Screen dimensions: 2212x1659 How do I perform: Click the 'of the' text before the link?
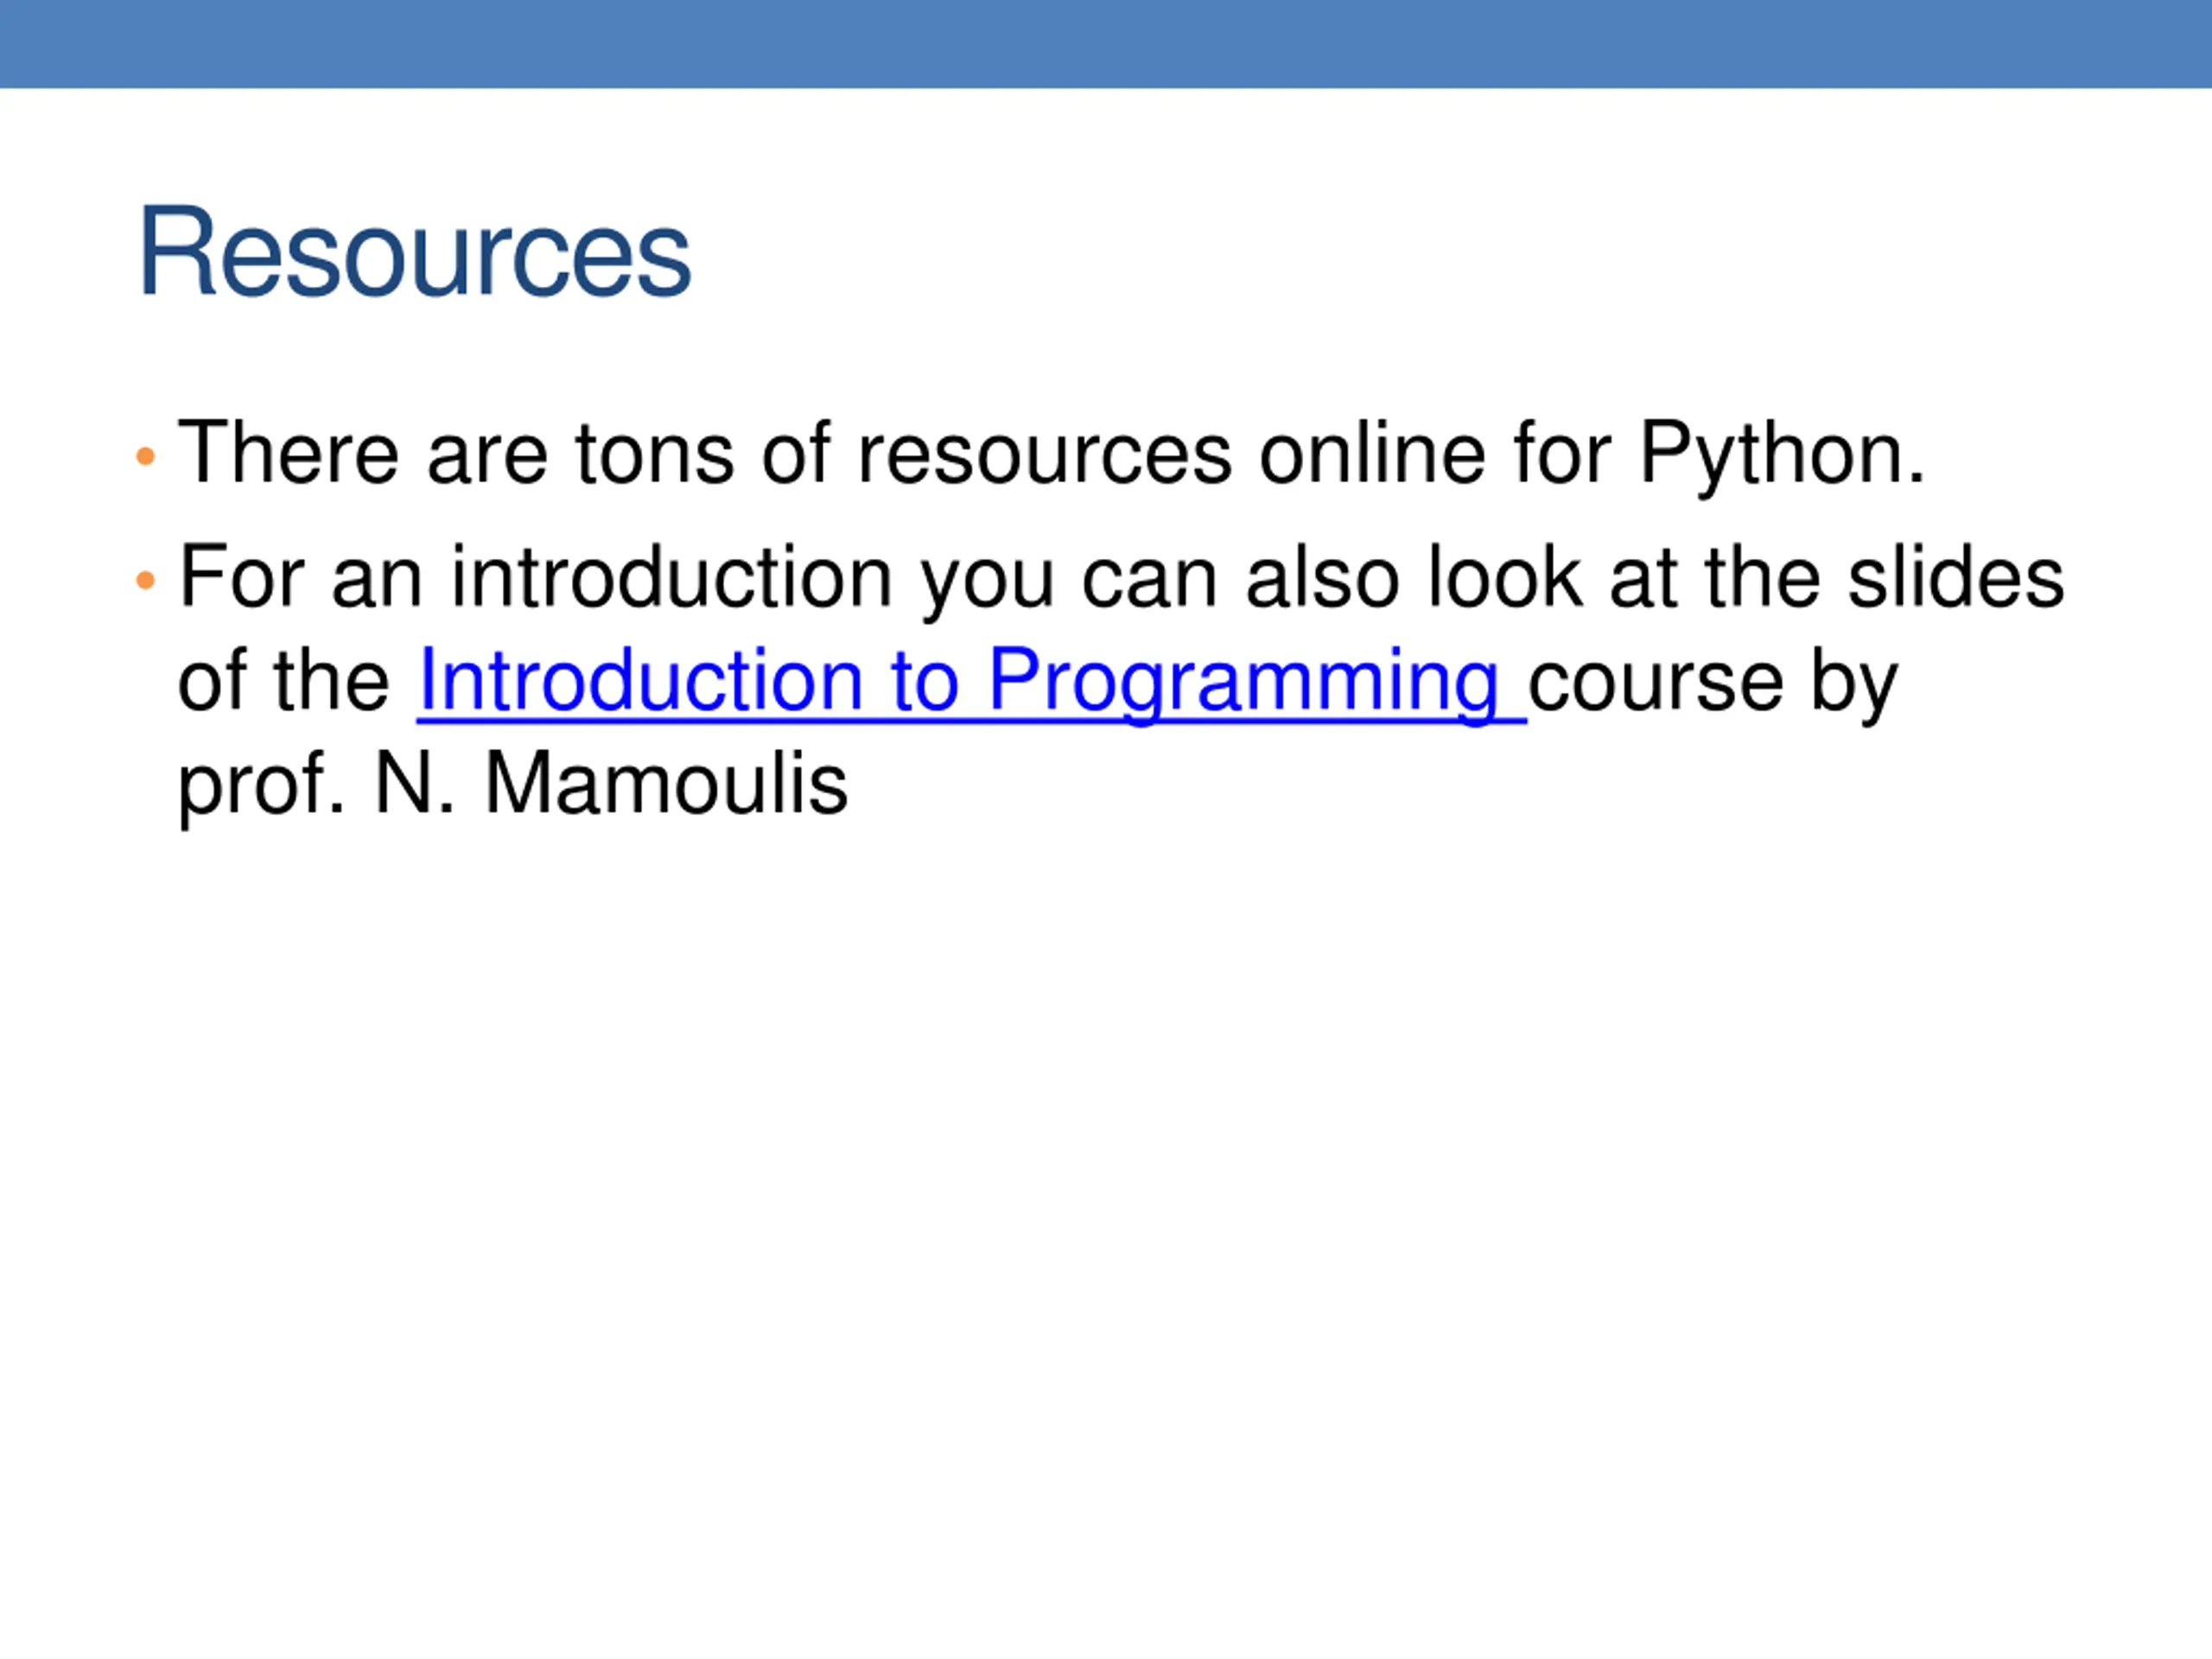point(284,681)
